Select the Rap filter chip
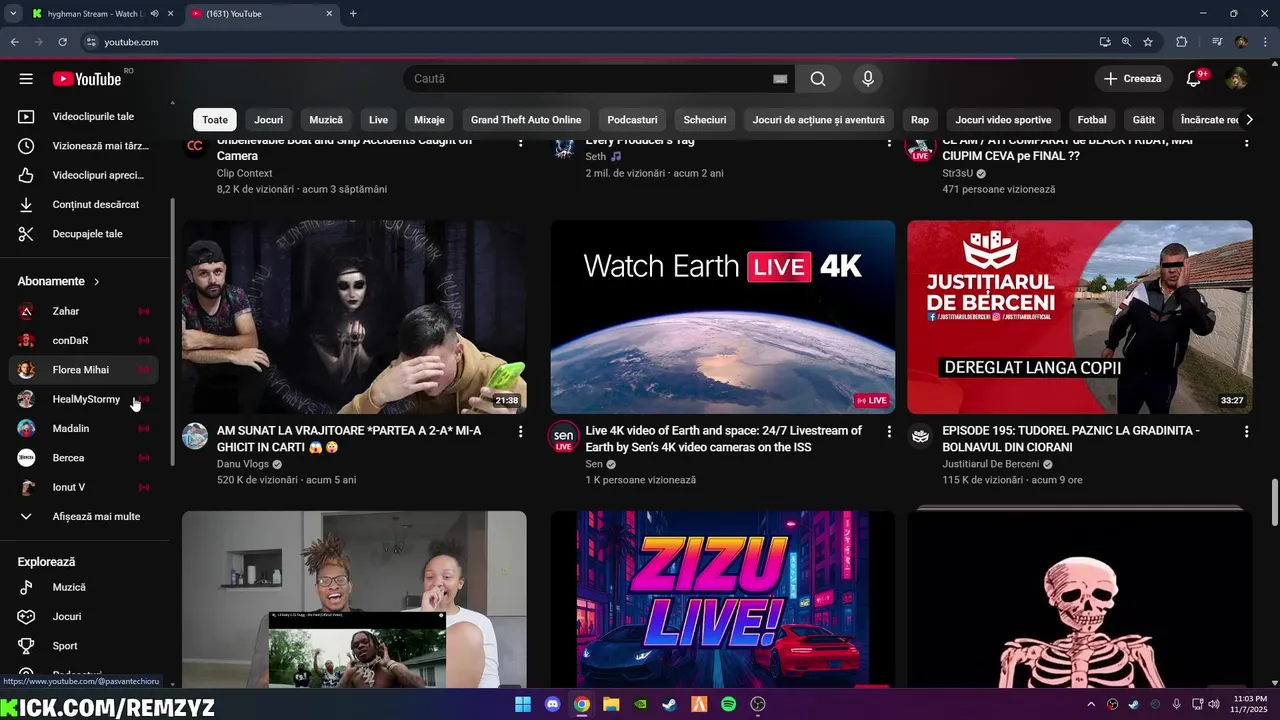 point(920,120)
